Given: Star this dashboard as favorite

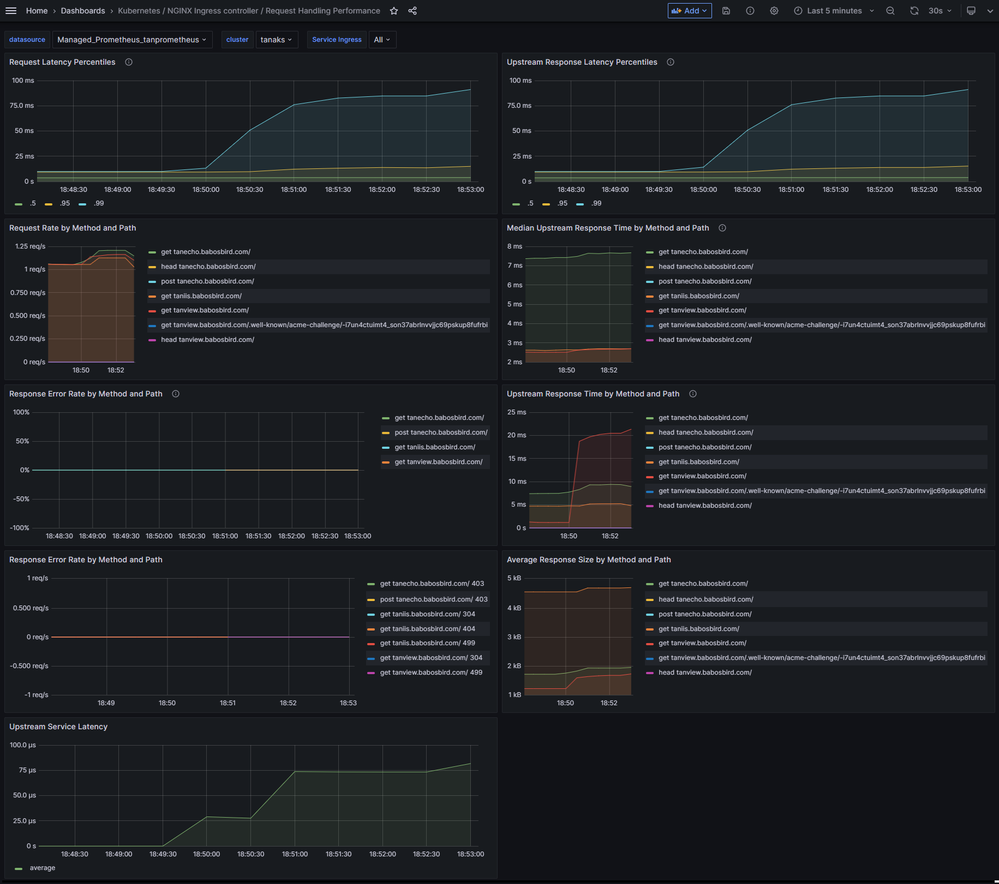Looking at the screenshot, I should 394,11.
